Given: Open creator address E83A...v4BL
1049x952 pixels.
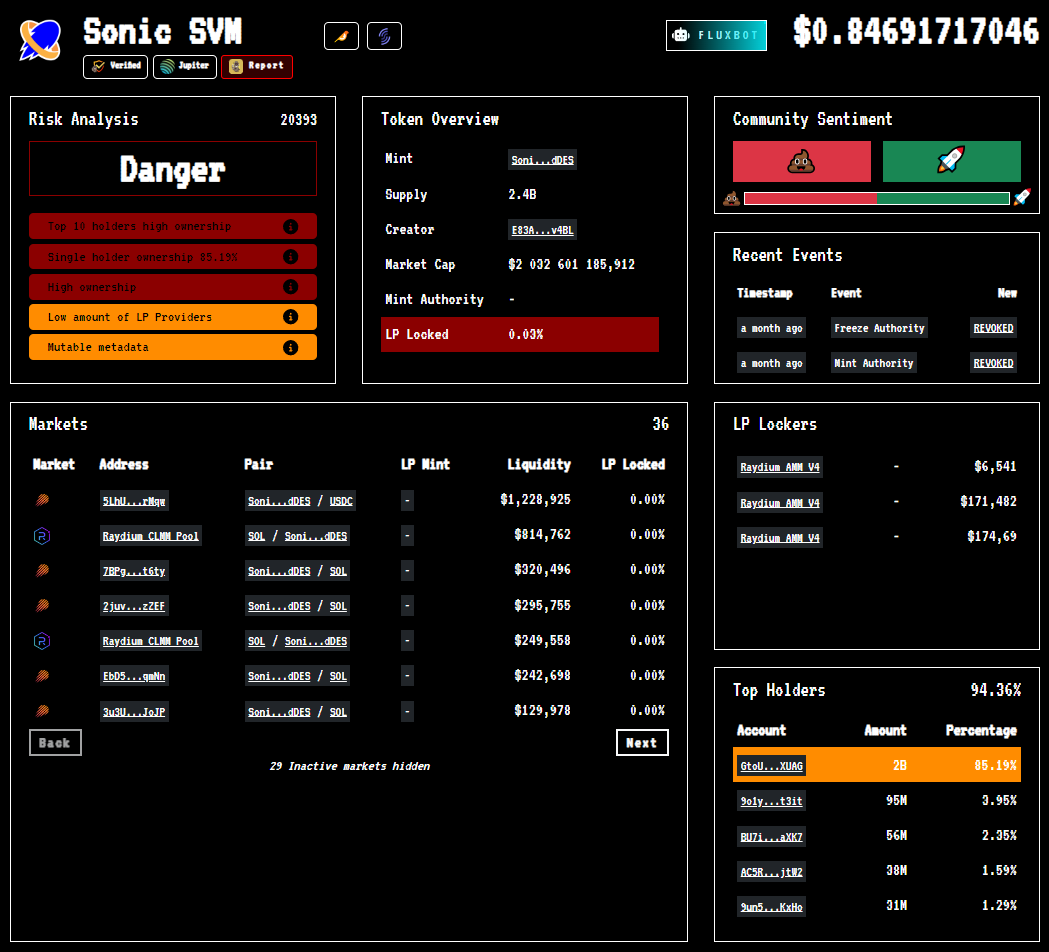Looking at the screenshot, I should point(543,230).
